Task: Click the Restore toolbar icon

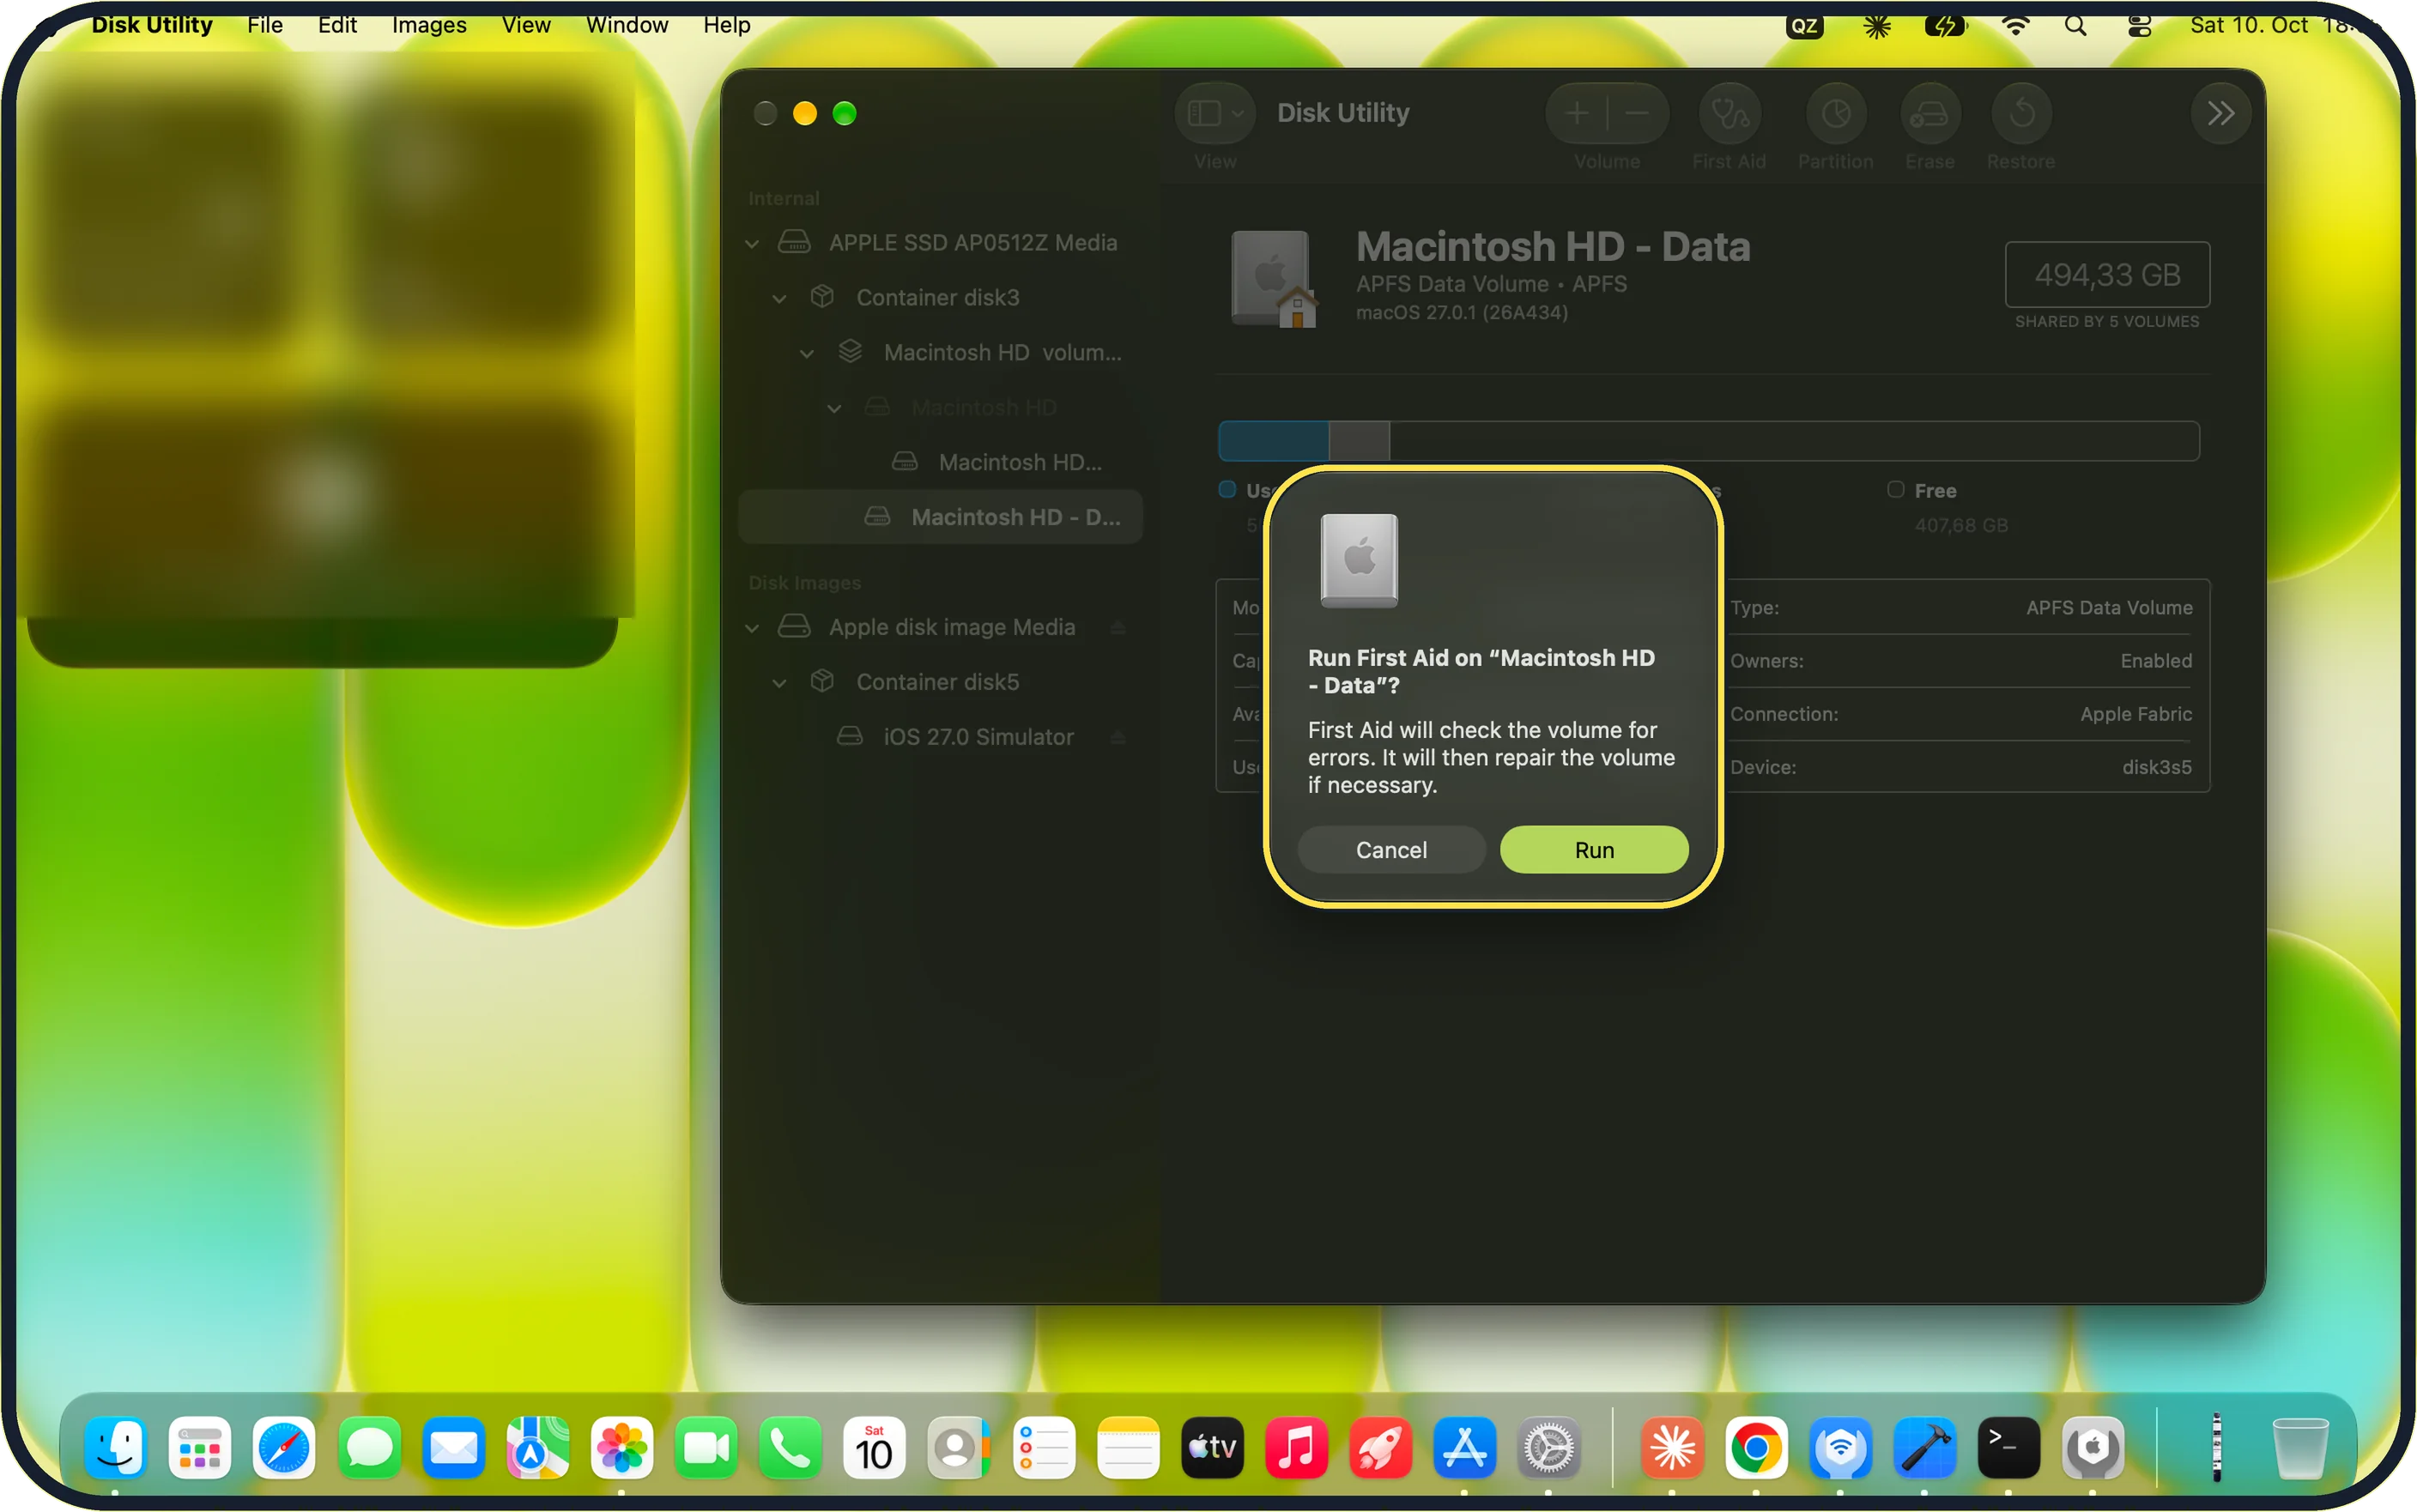Action: tap(2021, 114)
